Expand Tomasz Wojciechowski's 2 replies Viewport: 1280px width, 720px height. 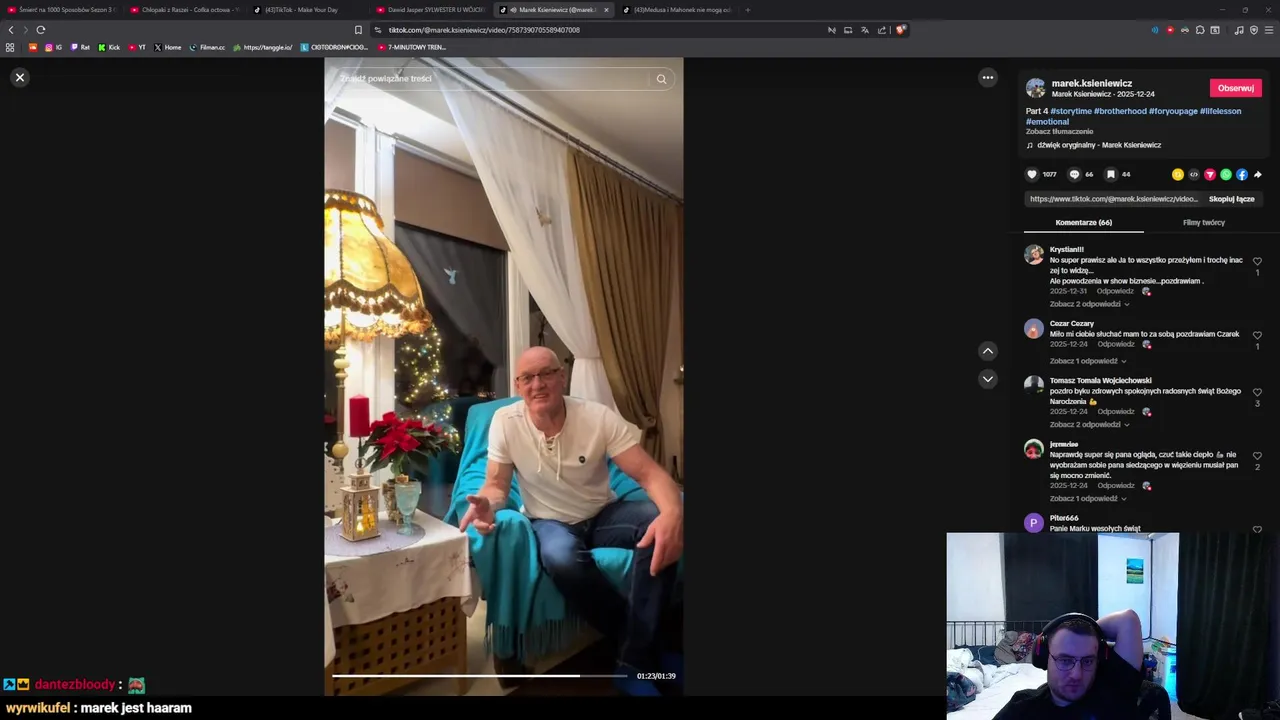point(1089,424)
